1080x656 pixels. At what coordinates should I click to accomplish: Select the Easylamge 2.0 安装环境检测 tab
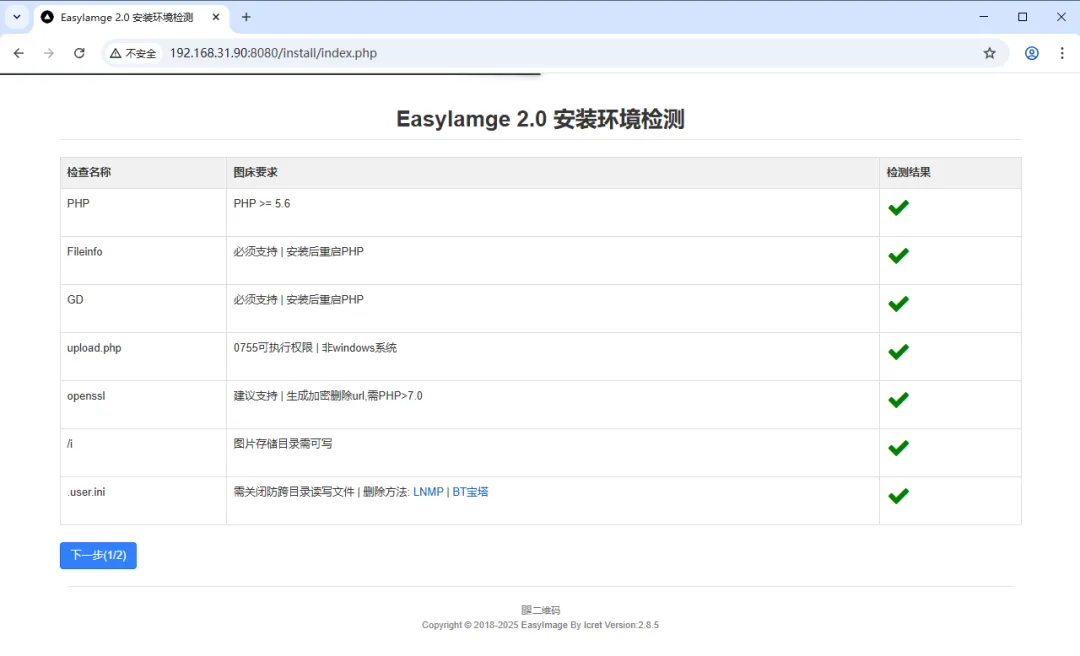[125, 17]
